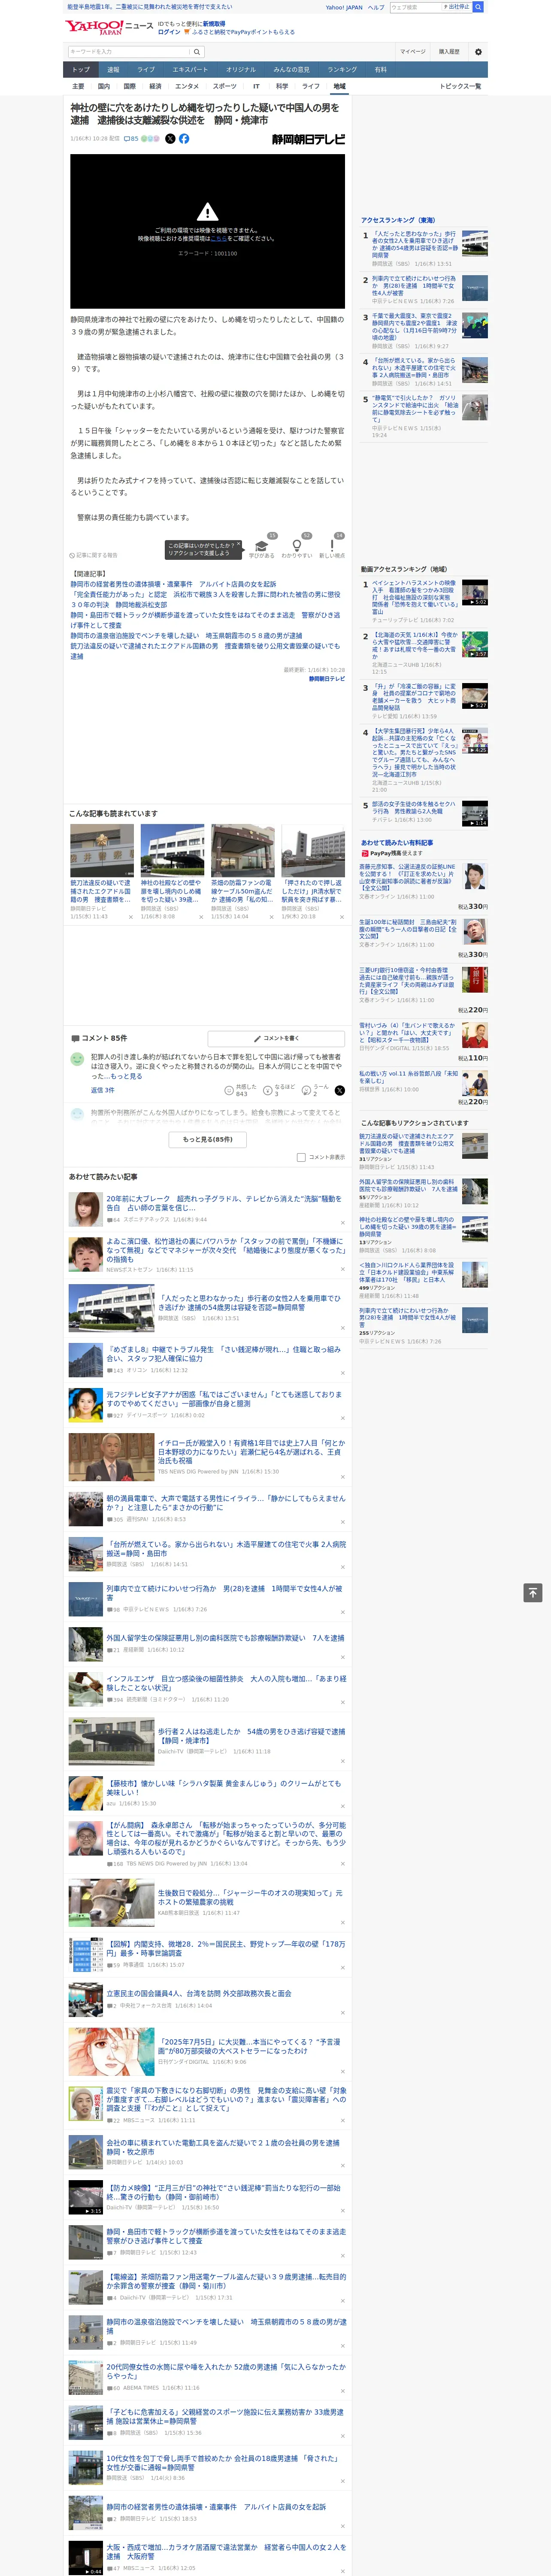Open ranking item 1 thumbnail in アクセスランキング
Viewport: 551px width, 2576px height.
tap(475, 243)
